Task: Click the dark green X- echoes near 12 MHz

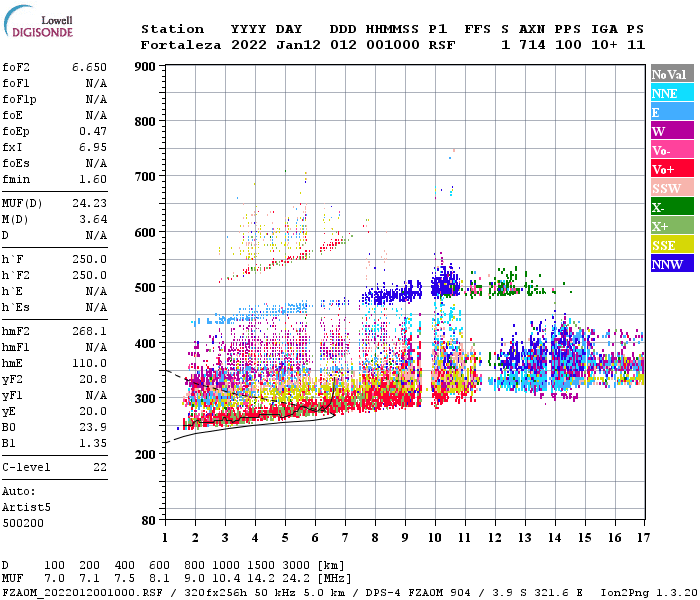Action: [509, 284]
